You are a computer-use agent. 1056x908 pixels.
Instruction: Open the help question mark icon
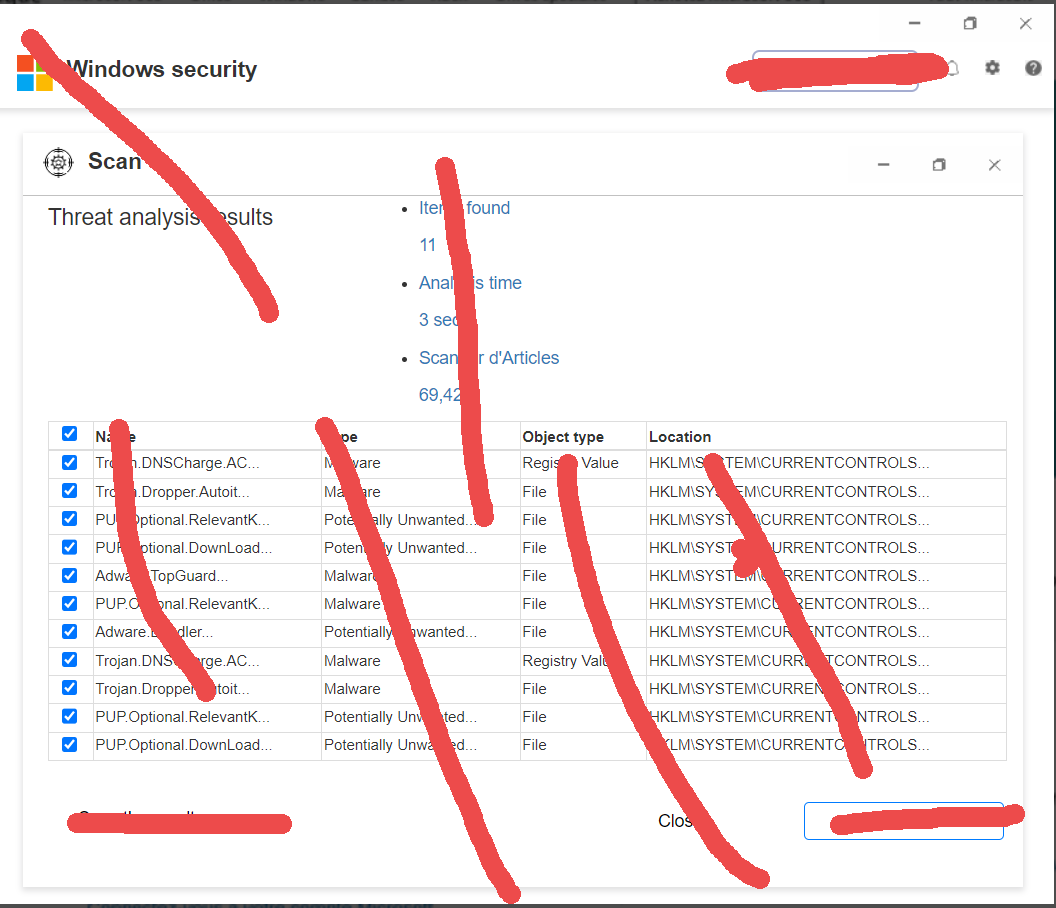coord(1033,67)
